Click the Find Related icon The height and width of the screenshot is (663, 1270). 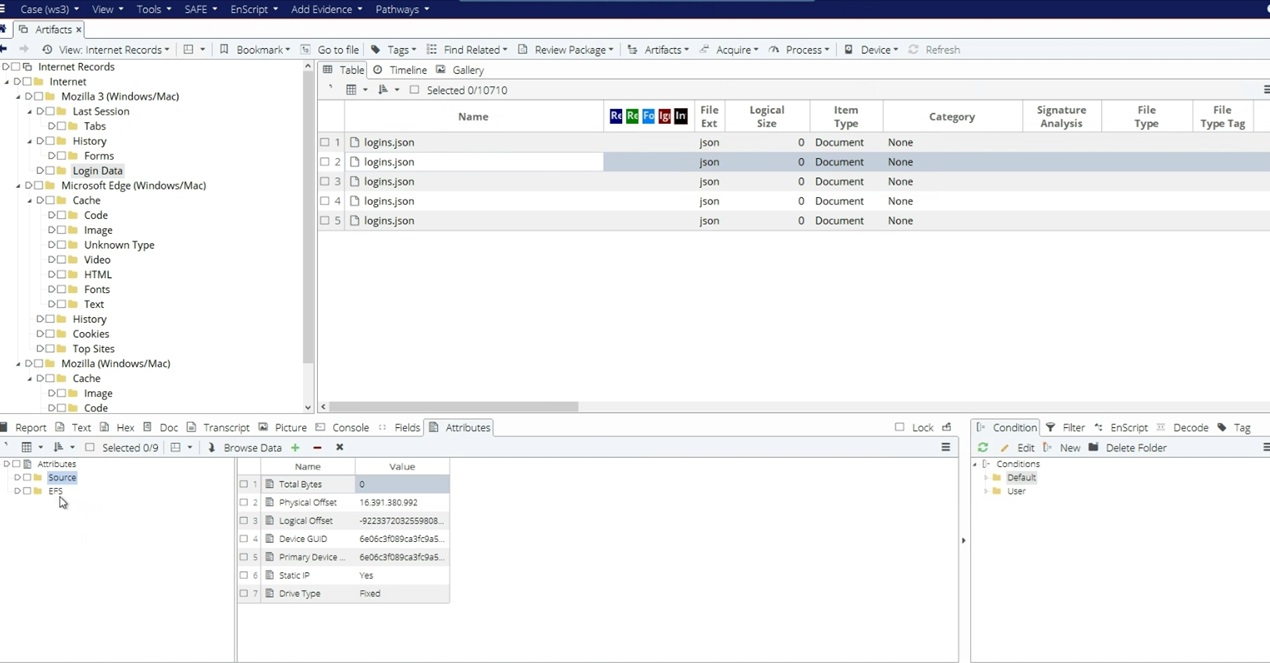pyautogui.click(x=432, y=50)
